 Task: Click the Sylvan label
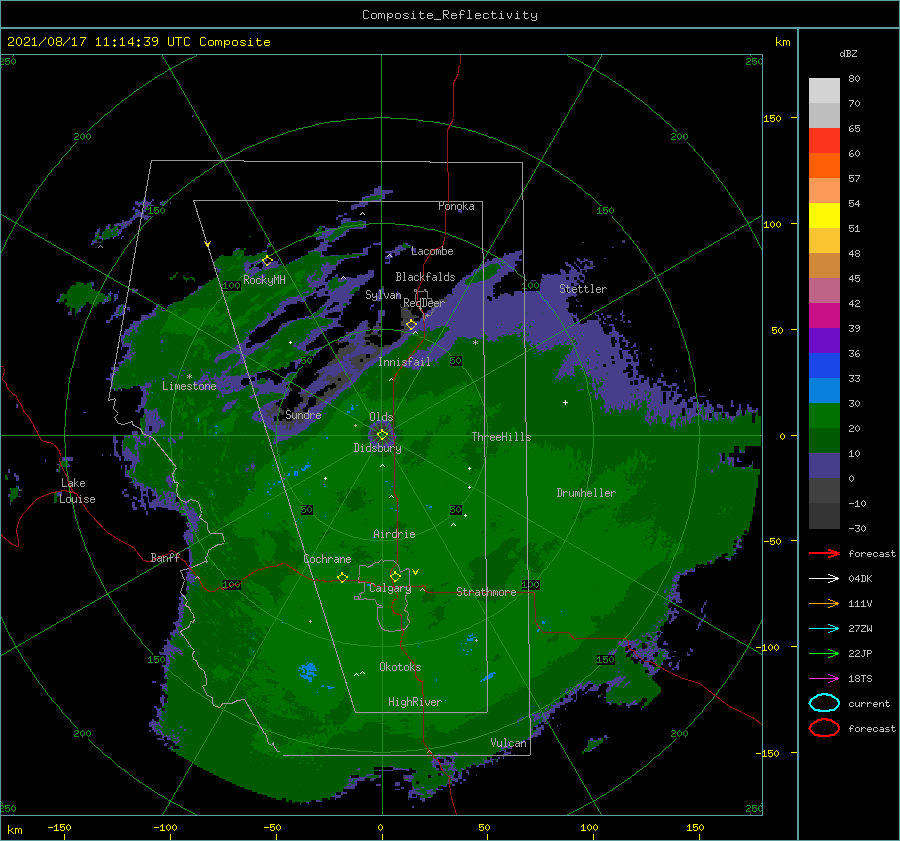pos(383,295)
